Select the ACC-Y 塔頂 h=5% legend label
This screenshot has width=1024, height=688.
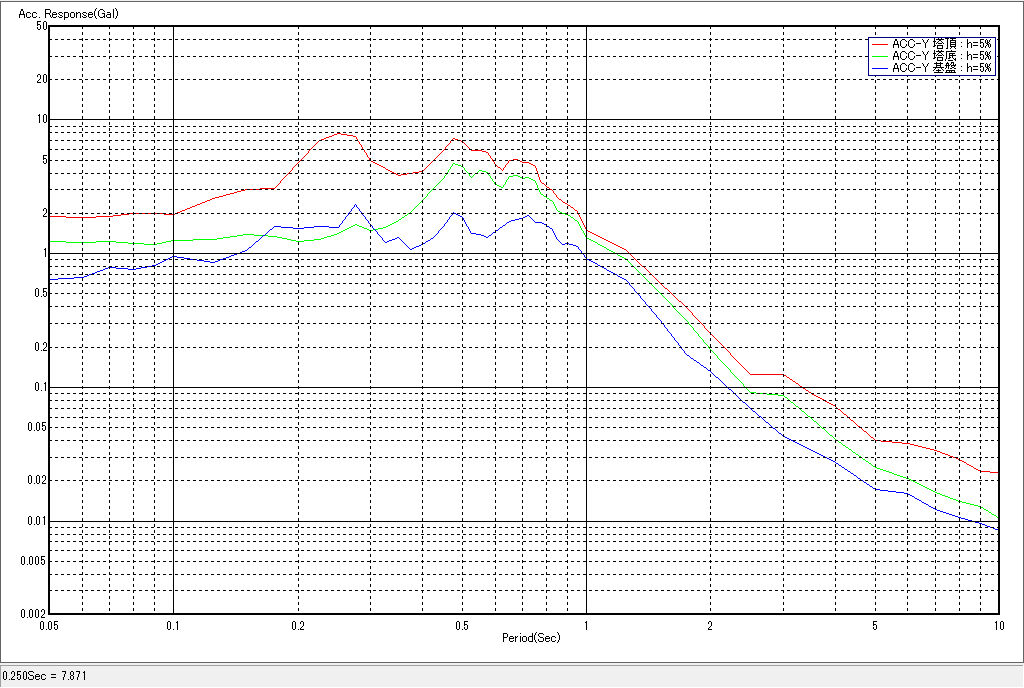941,44
